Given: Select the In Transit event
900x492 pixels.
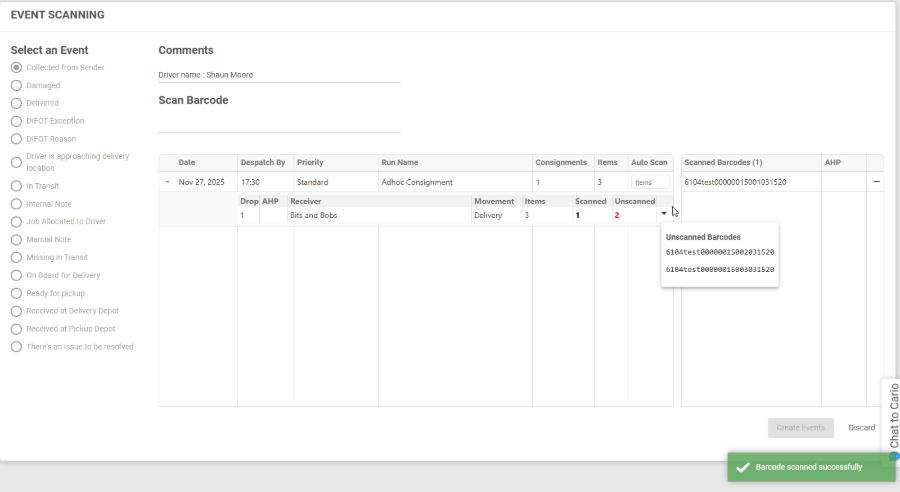Looking at the screenshot, I should tap(16, 186).
